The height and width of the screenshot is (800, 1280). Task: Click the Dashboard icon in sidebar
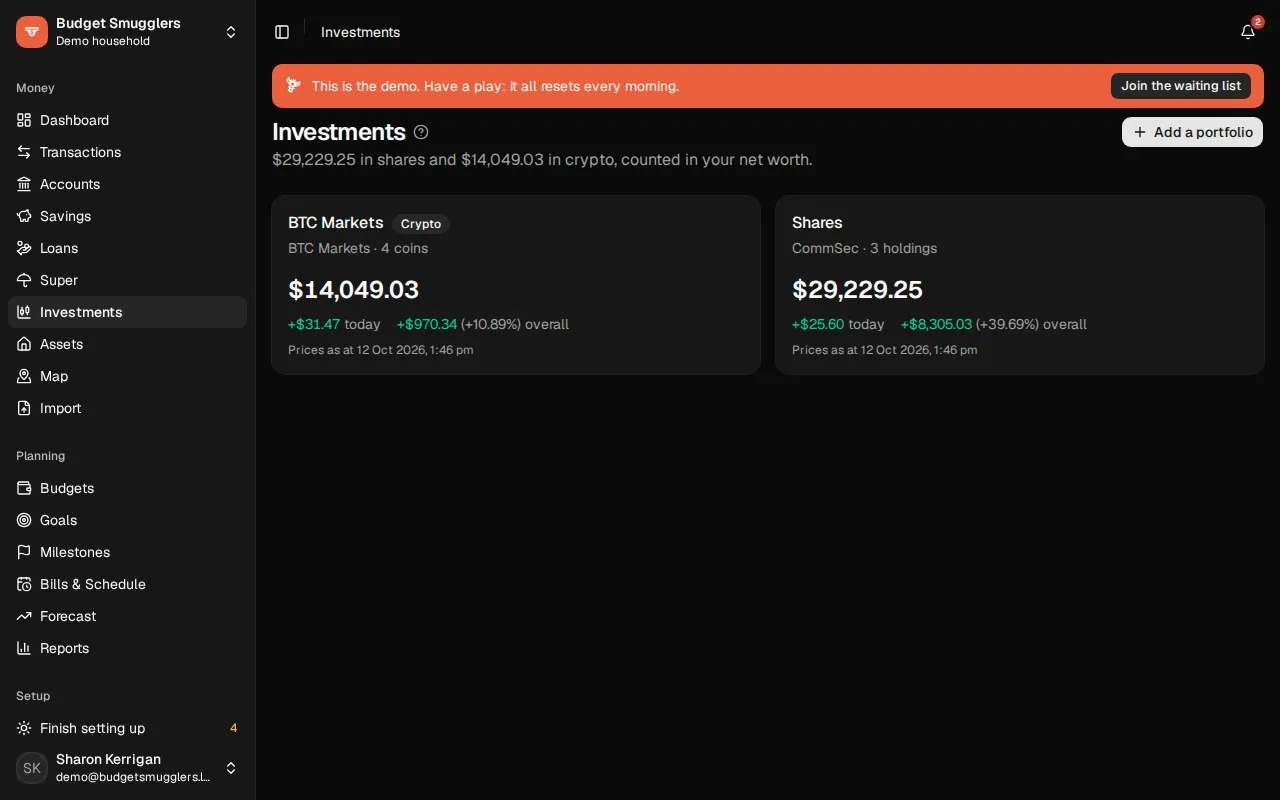tap(24, 120)
